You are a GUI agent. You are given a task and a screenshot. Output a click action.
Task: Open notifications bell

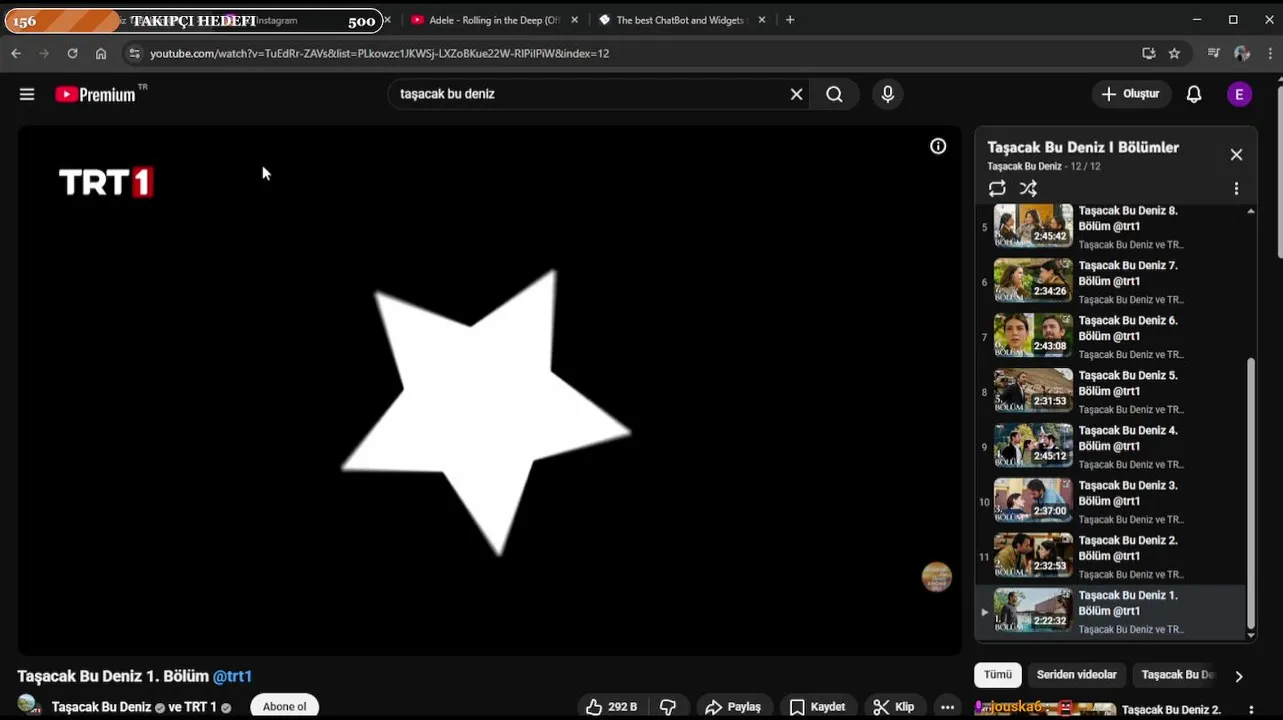click(1194, 94)
